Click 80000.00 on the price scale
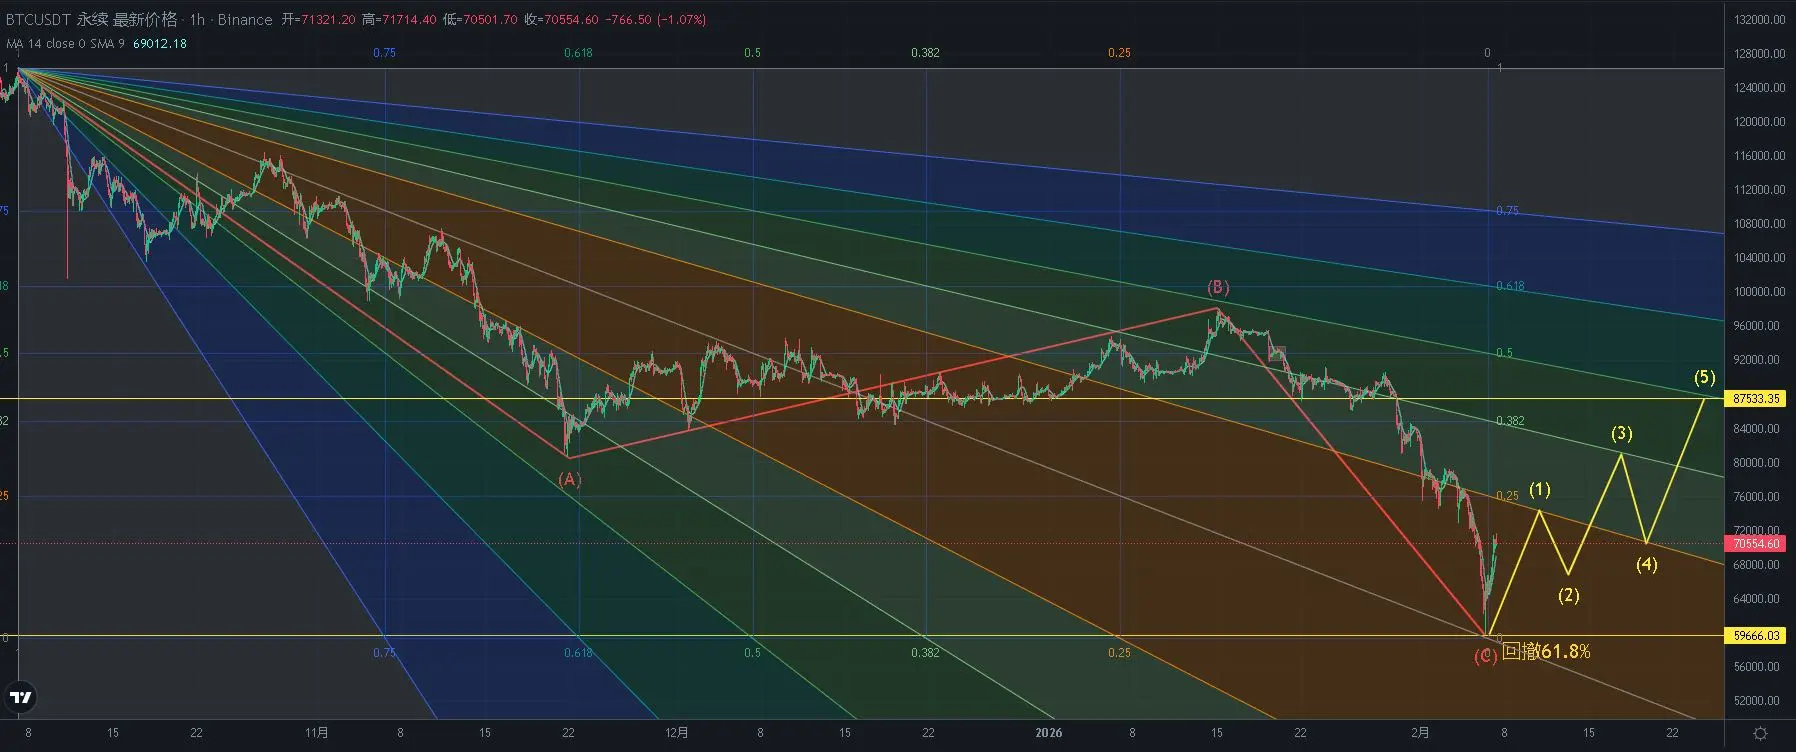1796x752 pixels. 1759,463
